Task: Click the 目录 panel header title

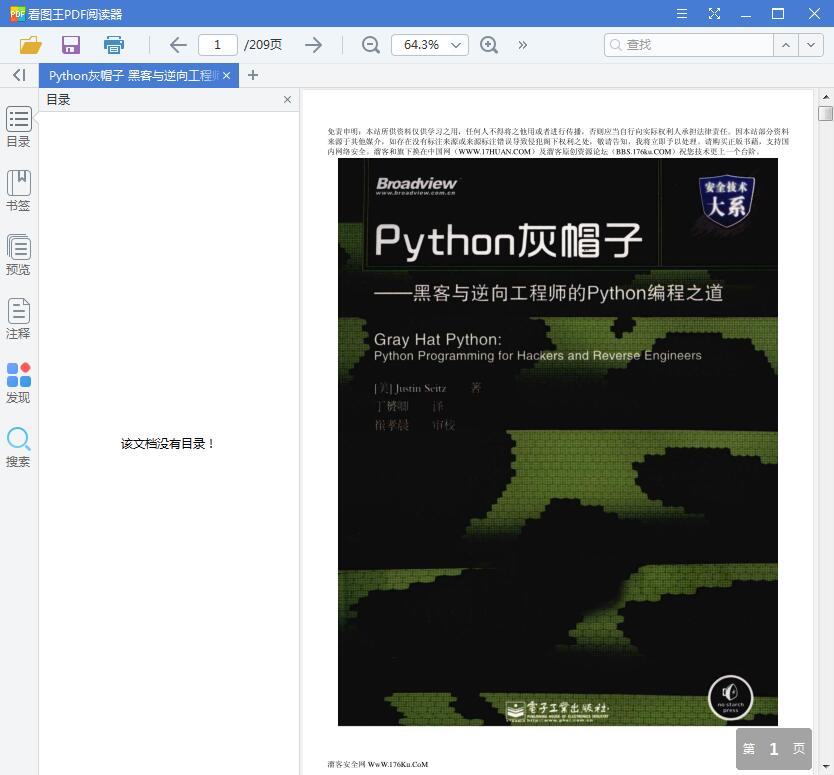Action: click(59, 99)
